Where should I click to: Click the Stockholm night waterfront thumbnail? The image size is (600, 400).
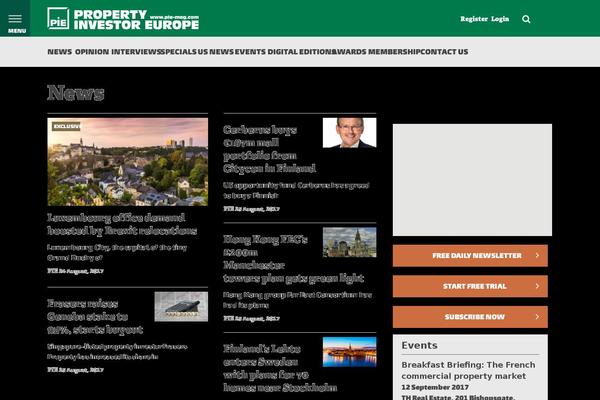click(349, 352)
